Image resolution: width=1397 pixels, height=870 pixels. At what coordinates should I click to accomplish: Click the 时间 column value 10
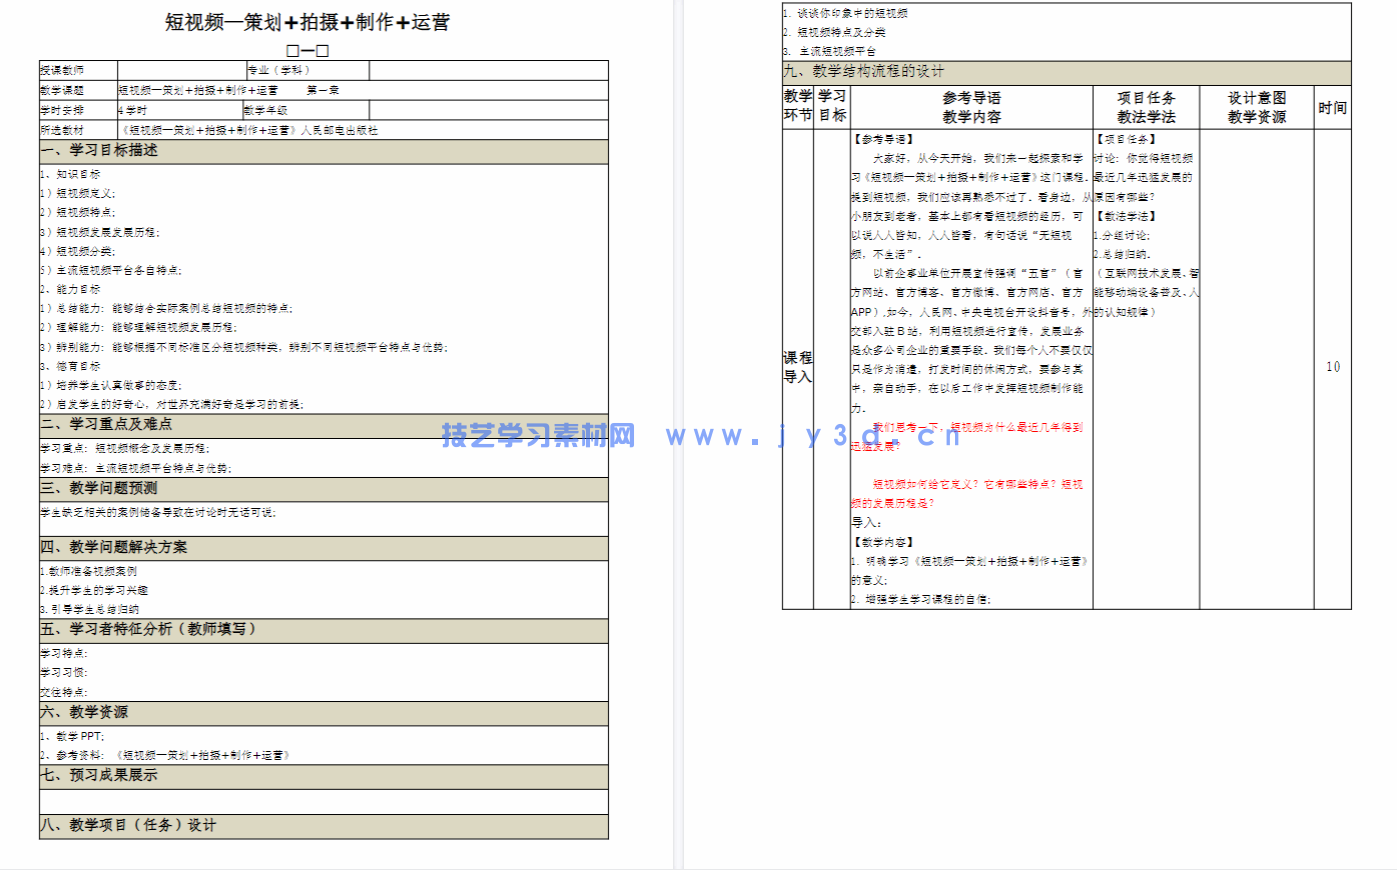[x=1331, y=368]
